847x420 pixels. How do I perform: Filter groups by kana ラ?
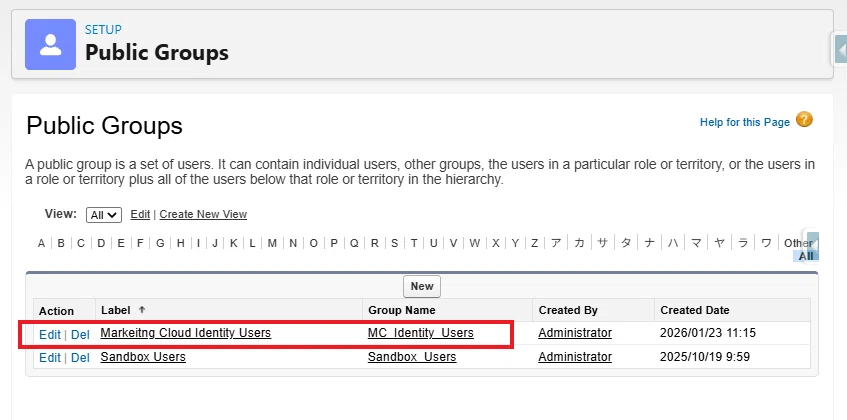pyautogui.click(x=743, y=243)
